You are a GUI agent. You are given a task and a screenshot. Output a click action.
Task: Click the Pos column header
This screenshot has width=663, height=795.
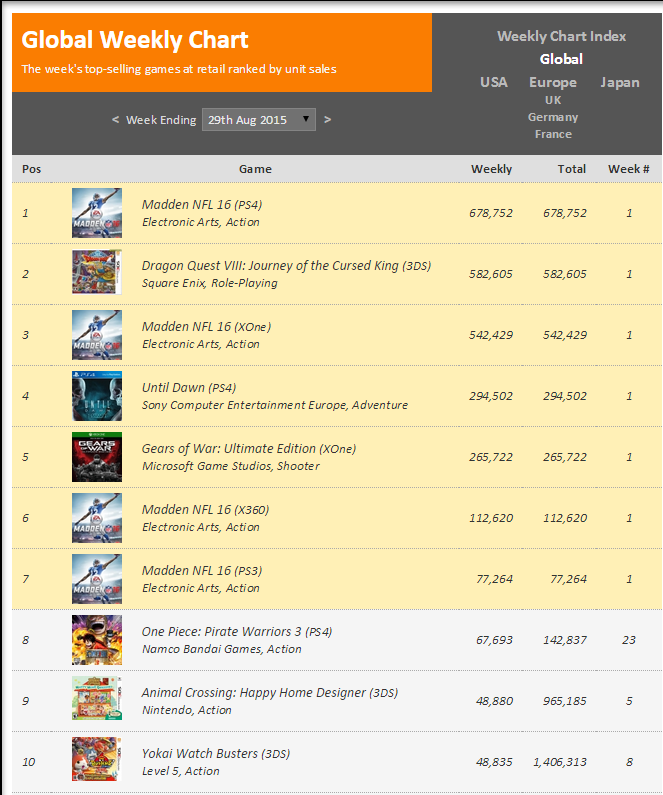[x=31, y=169]
